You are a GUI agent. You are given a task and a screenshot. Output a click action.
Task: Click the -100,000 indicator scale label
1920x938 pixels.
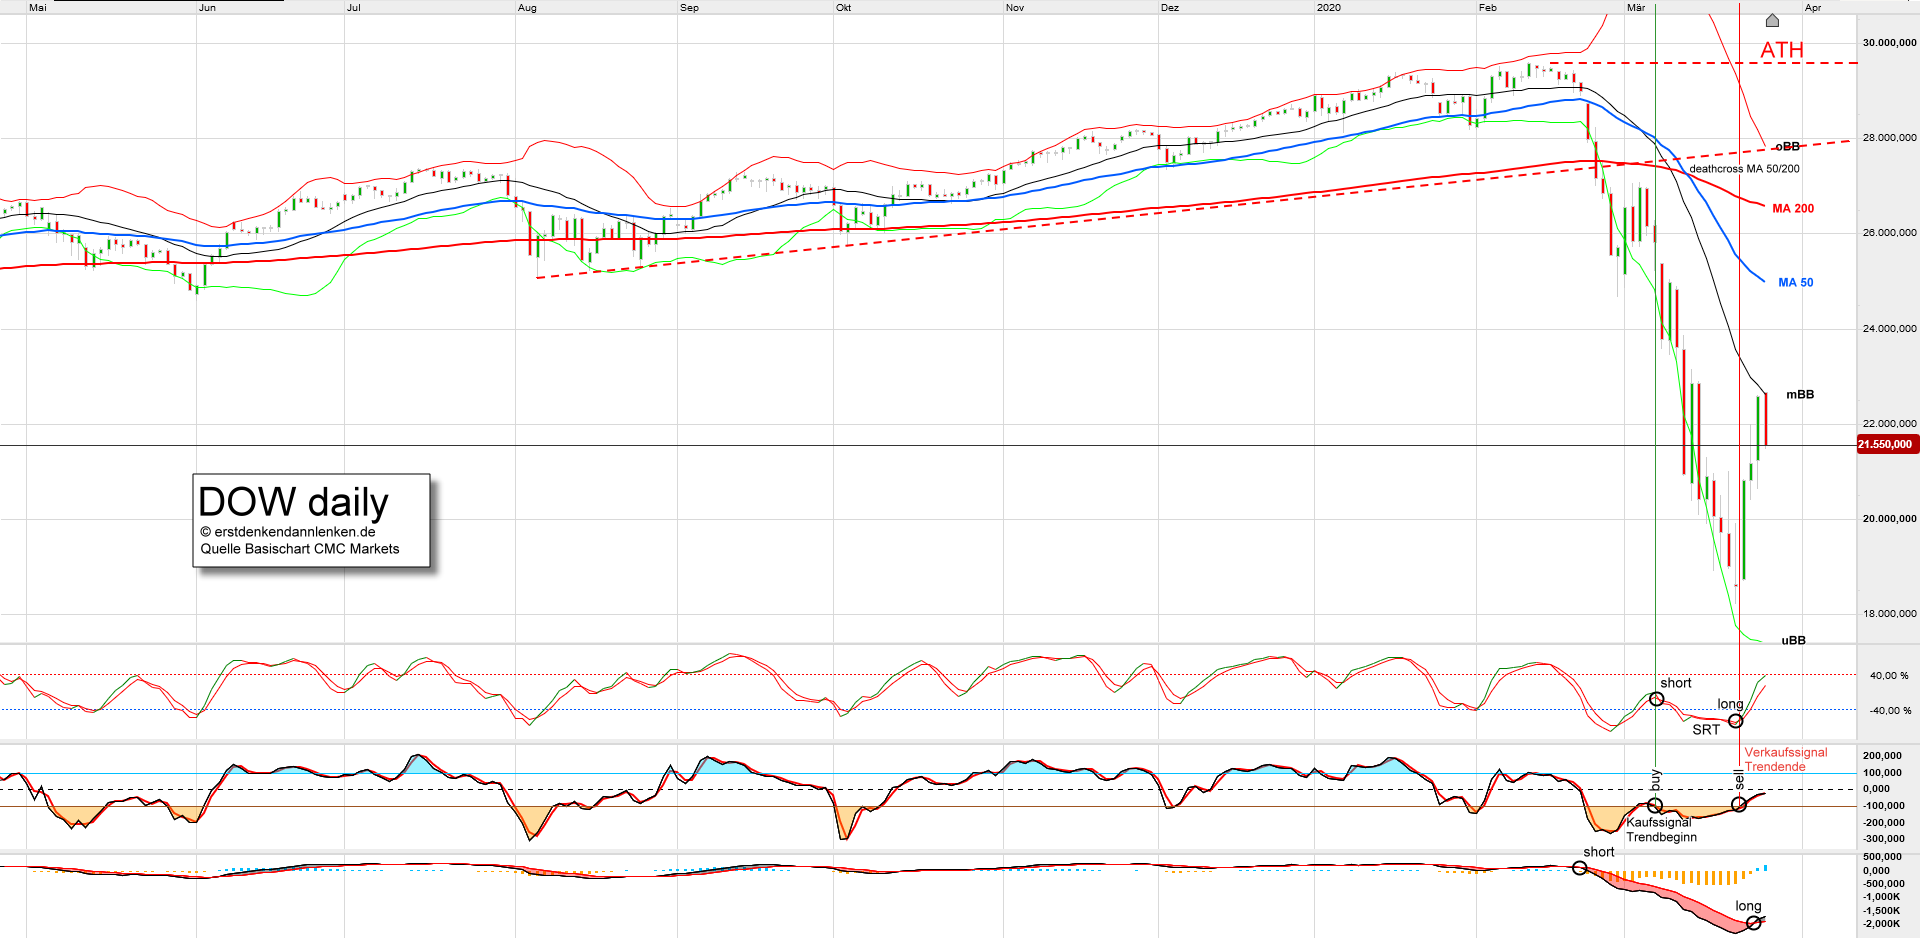(x=1883, y=806)
